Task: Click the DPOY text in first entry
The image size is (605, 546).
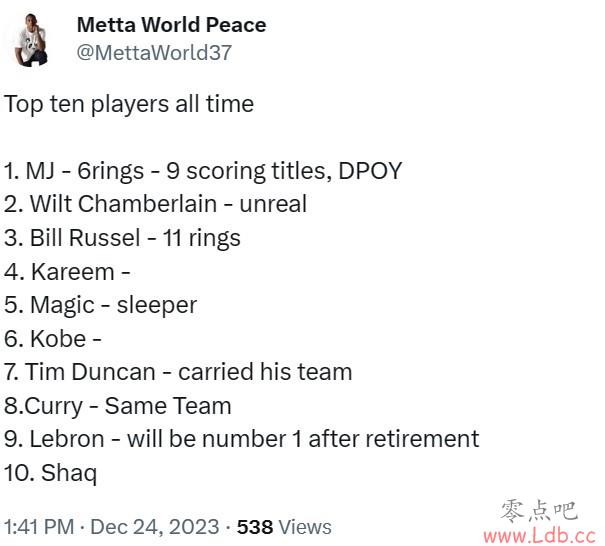Action: point(370,170)
